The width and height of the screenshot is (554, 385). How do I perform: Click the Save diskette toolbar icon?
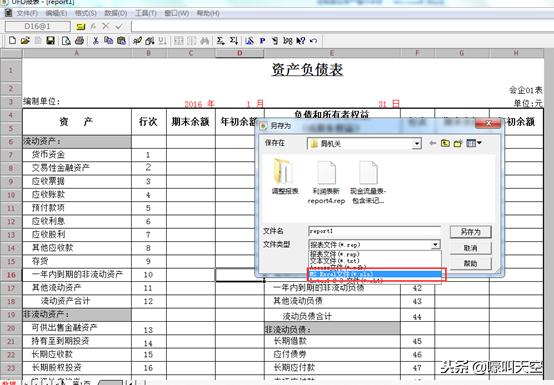pos(51,40)
